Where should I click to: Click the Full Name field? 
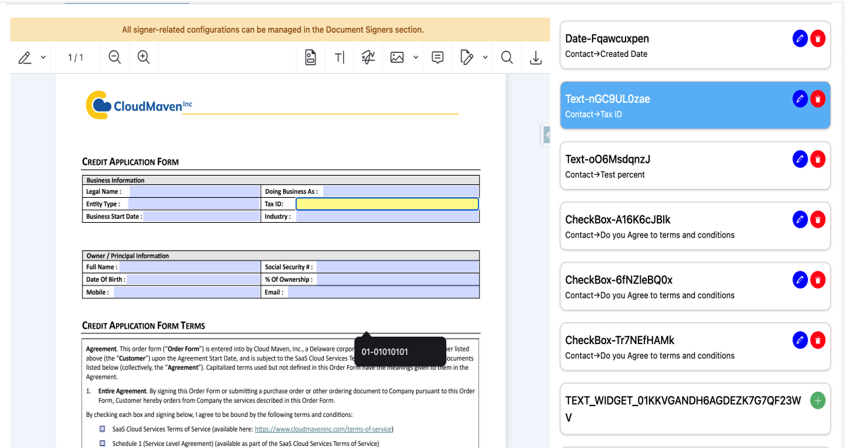click(x=189, y=267)
